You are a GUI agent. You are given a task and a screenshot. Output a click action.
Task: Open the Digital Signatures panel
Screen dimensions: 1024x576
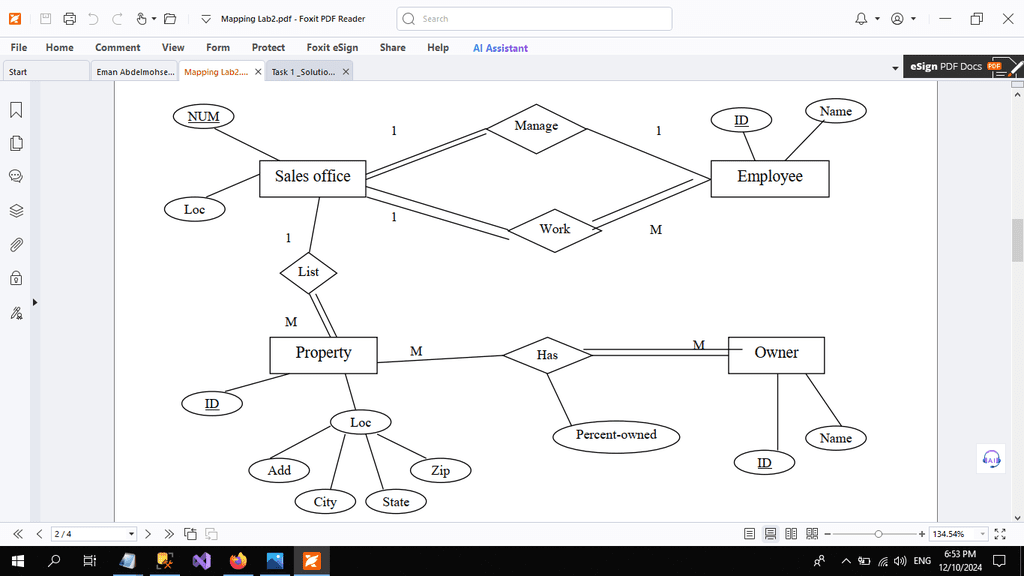coord(16,313)
